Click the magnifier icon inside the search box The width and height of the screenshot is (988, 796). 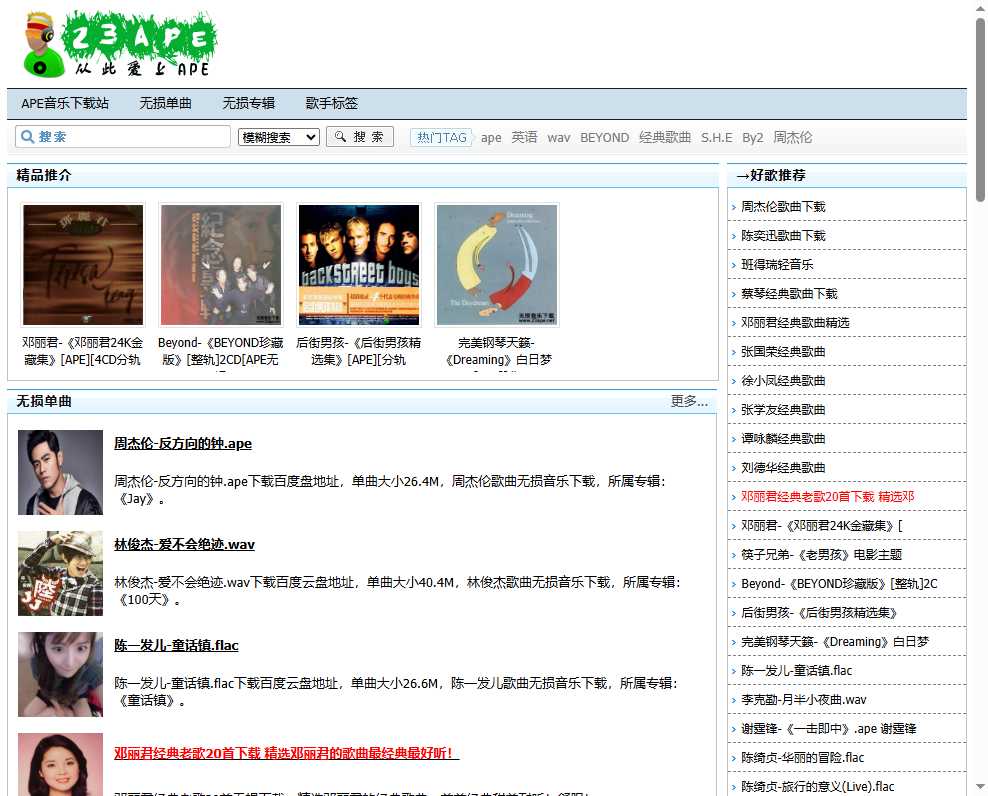[x=28, y=136]
